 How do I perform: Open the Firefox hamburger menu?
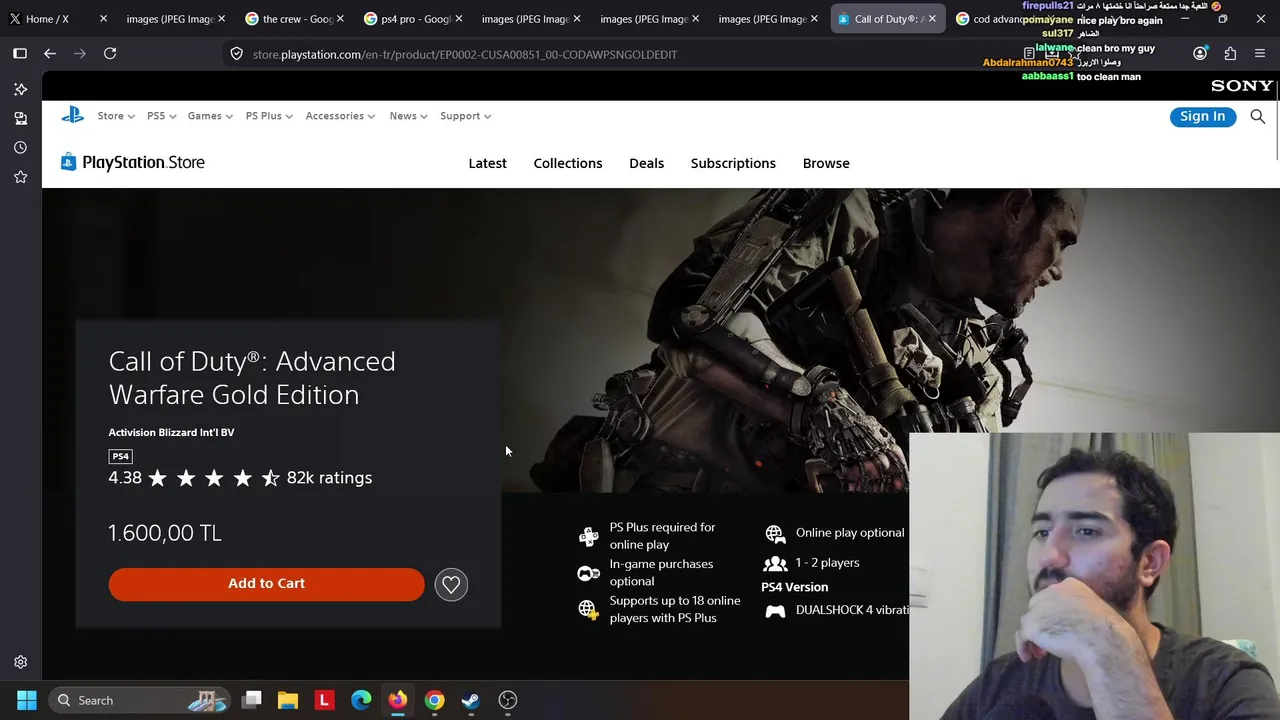tap(1260, 54)
